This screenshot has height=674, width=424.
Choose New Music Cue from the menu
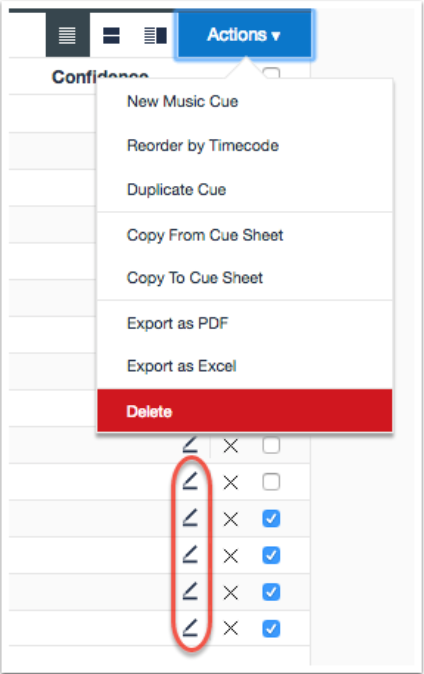coord(182,101)
